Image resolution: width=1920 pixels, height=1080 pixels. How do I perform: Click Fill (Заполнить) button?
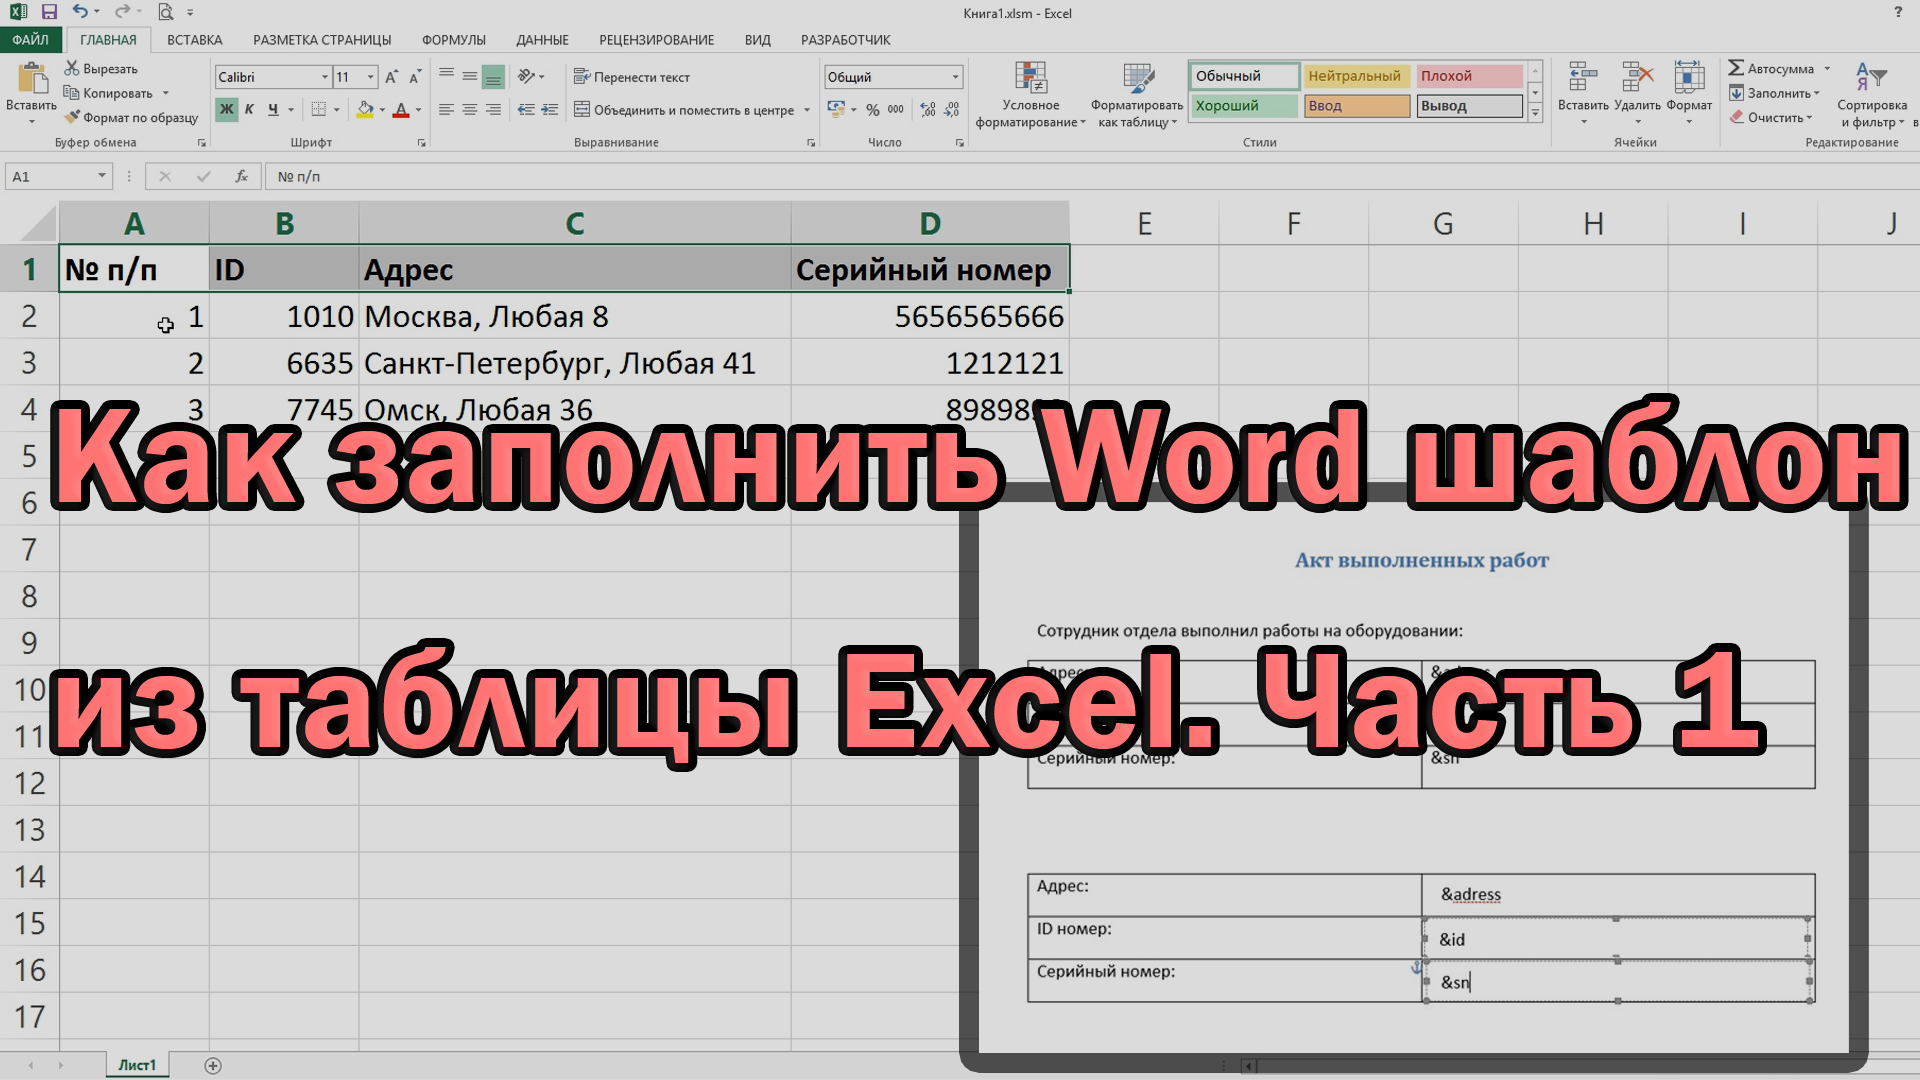tap(1771, 93)
